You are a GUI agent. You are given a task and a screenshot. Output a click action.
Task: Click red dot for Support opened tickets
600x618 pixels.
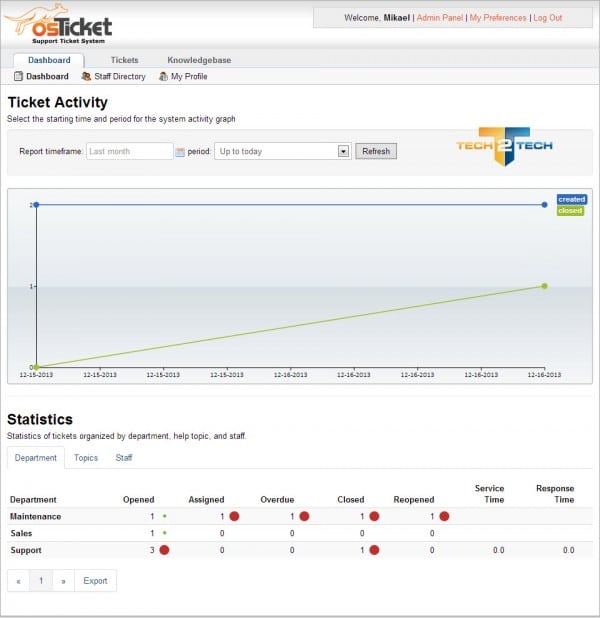[164, 550]
